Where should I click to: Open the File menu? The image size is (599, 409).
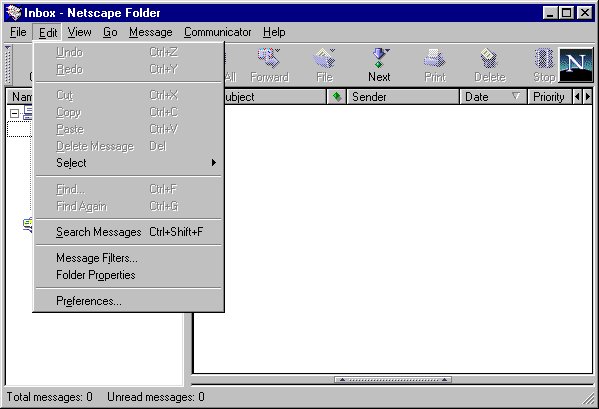pos(18,32)
